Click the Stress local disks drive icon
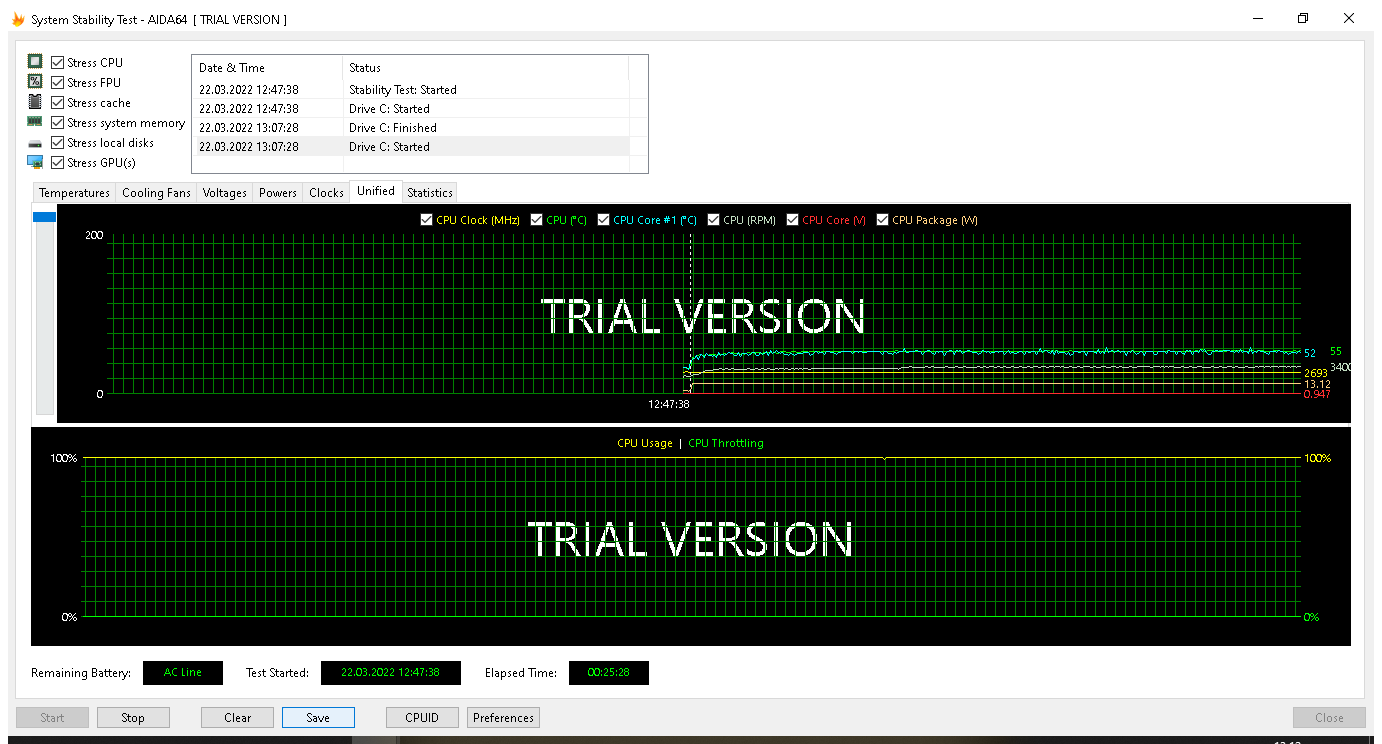 click(35, 143)
